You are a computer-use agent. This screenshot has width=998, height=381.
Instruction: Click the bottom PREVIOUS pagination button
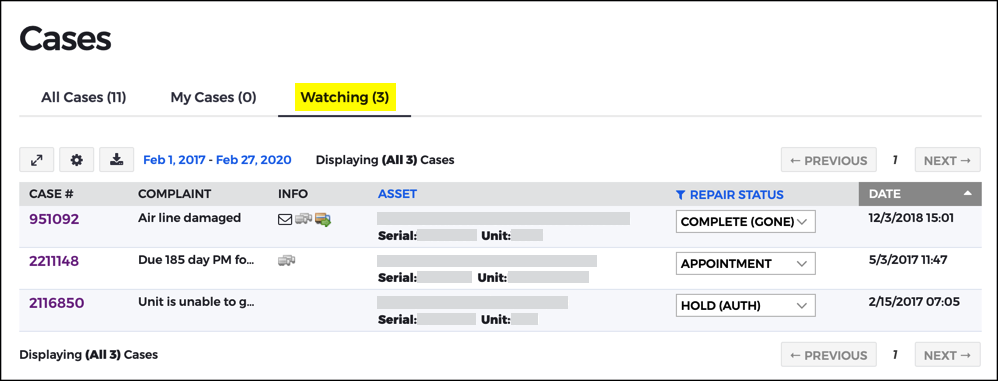point(829,355)
